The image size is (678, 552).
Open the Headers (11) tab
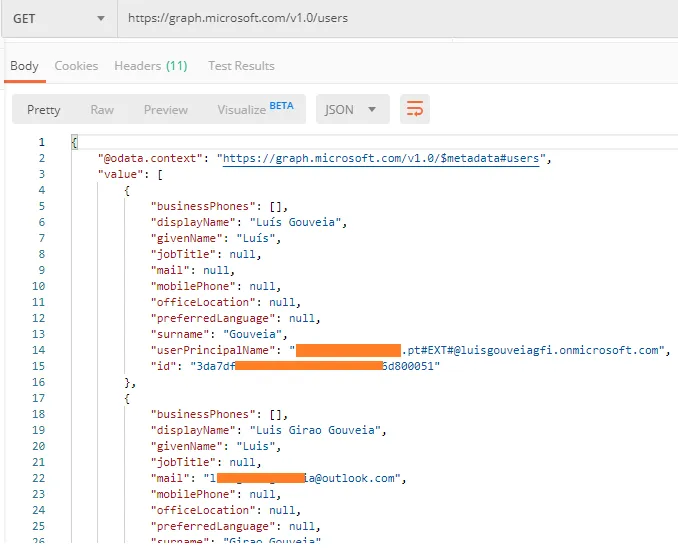coord(150,66)
